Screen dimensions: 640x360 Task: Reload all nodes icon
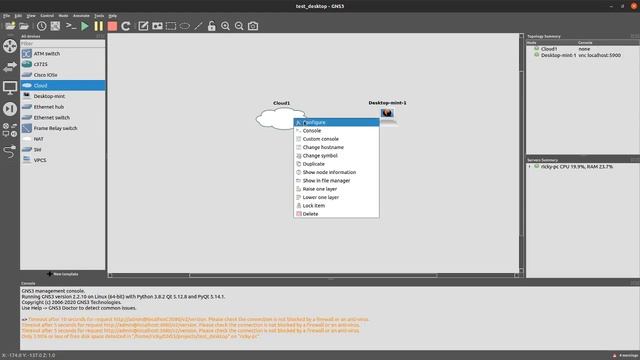tap(126, 26)
